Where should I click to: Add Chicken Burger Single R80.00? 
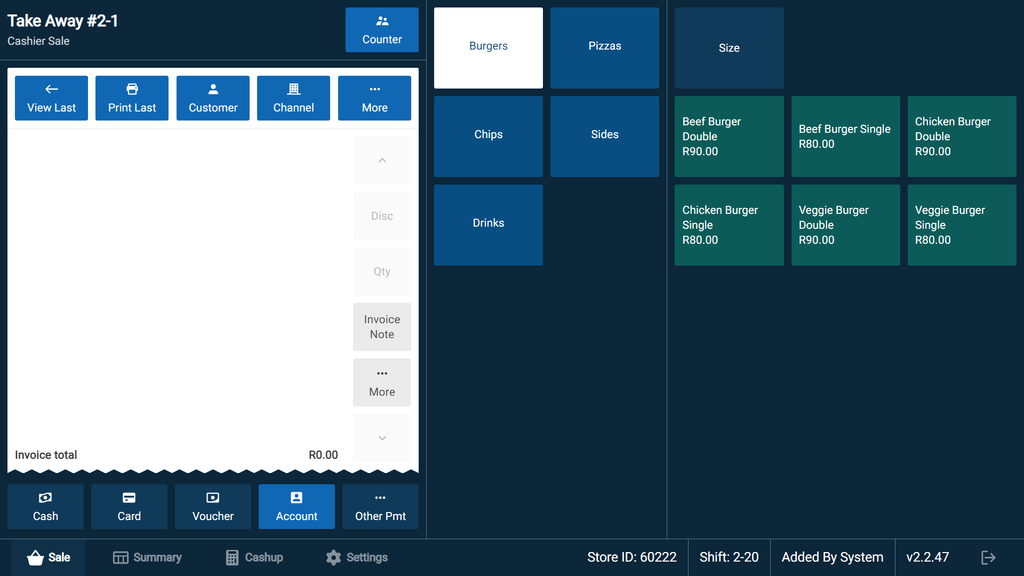[x=729, y=225]
